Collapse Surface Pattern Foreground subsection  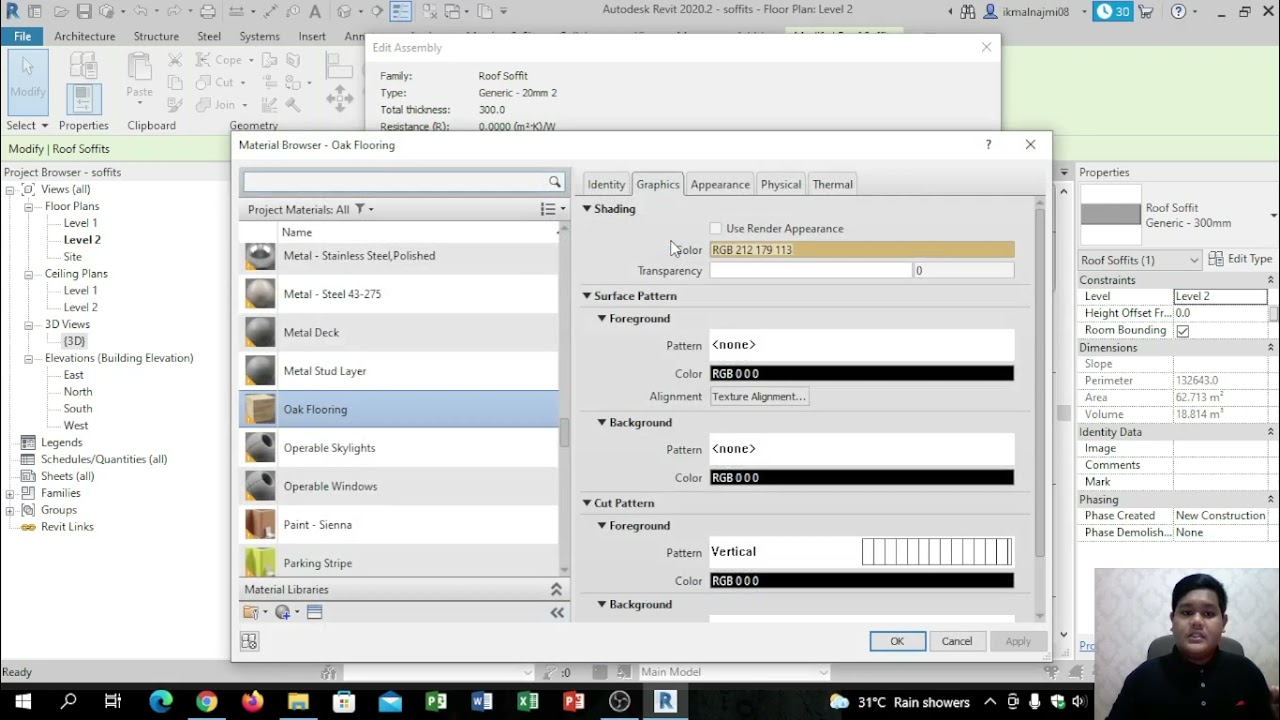(x=602, y=319)
